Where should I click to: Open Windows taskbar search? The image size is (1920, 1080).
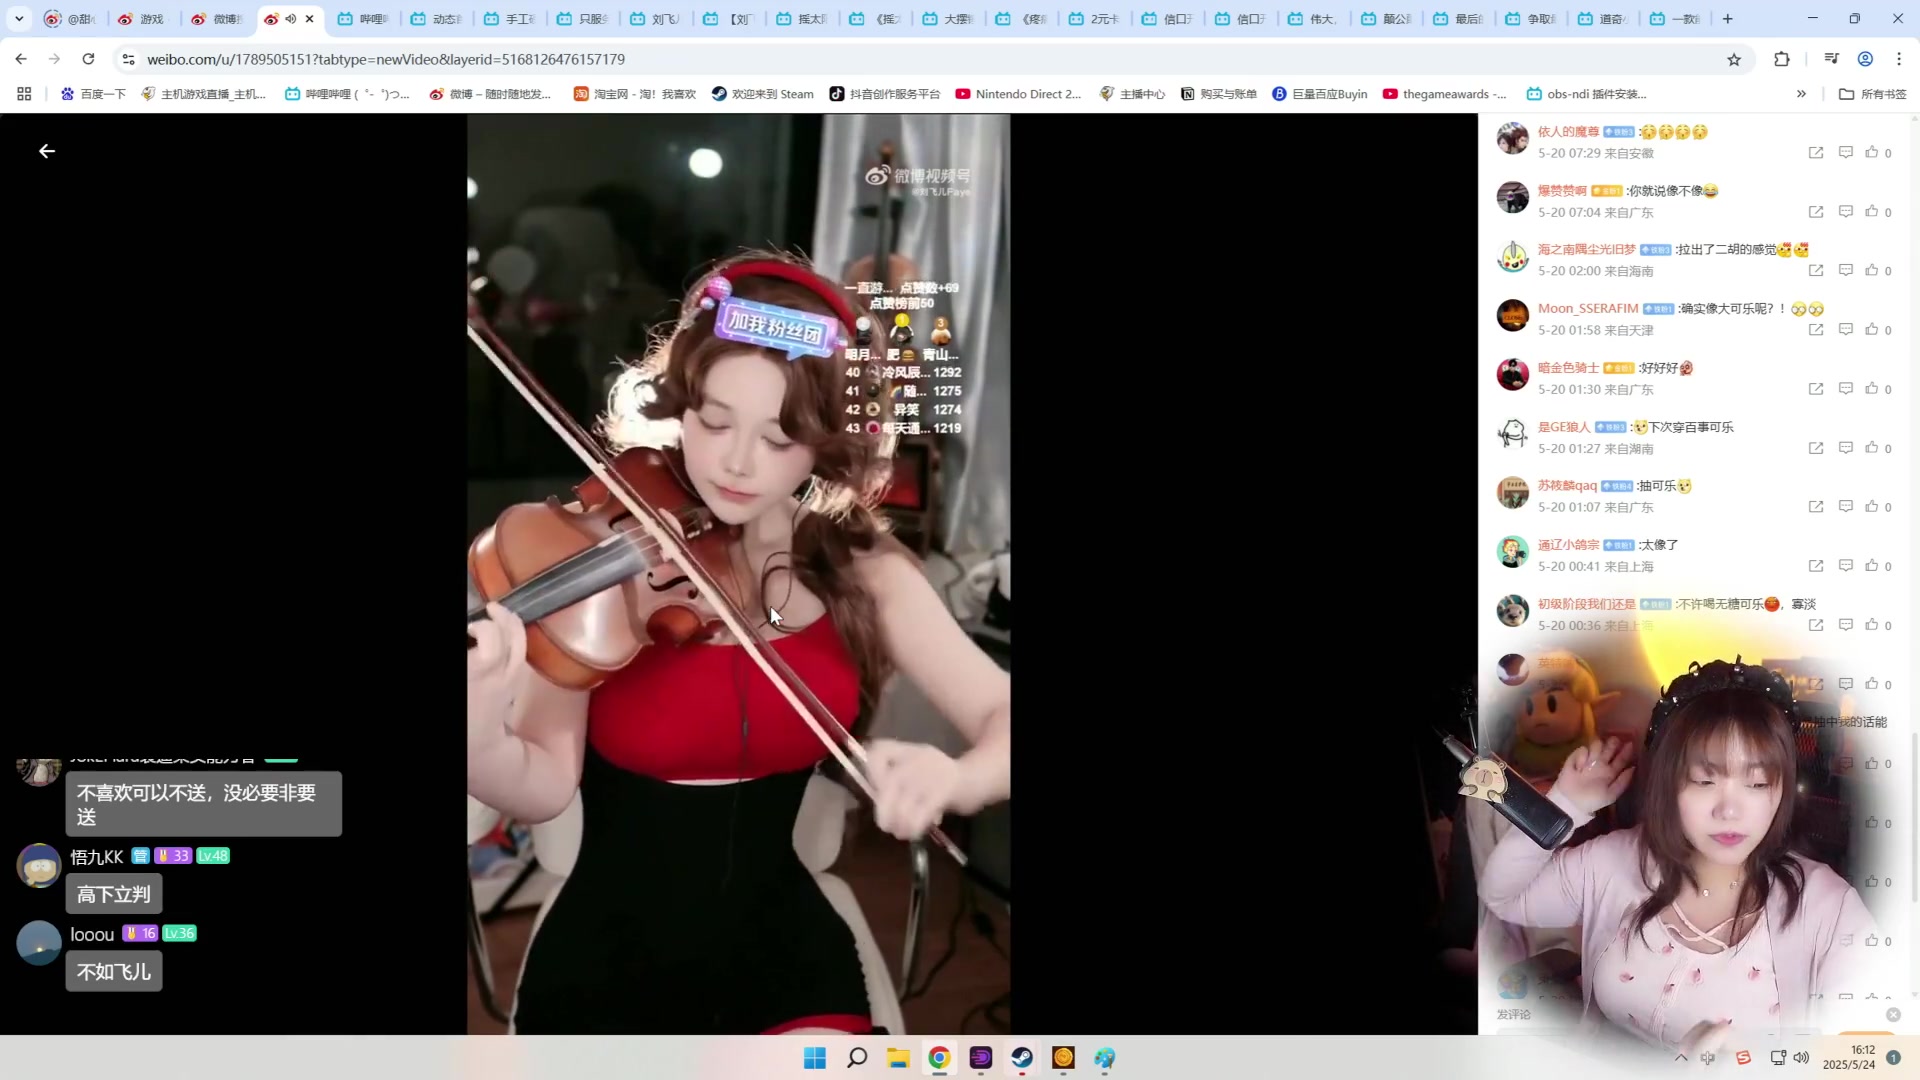857,1058
